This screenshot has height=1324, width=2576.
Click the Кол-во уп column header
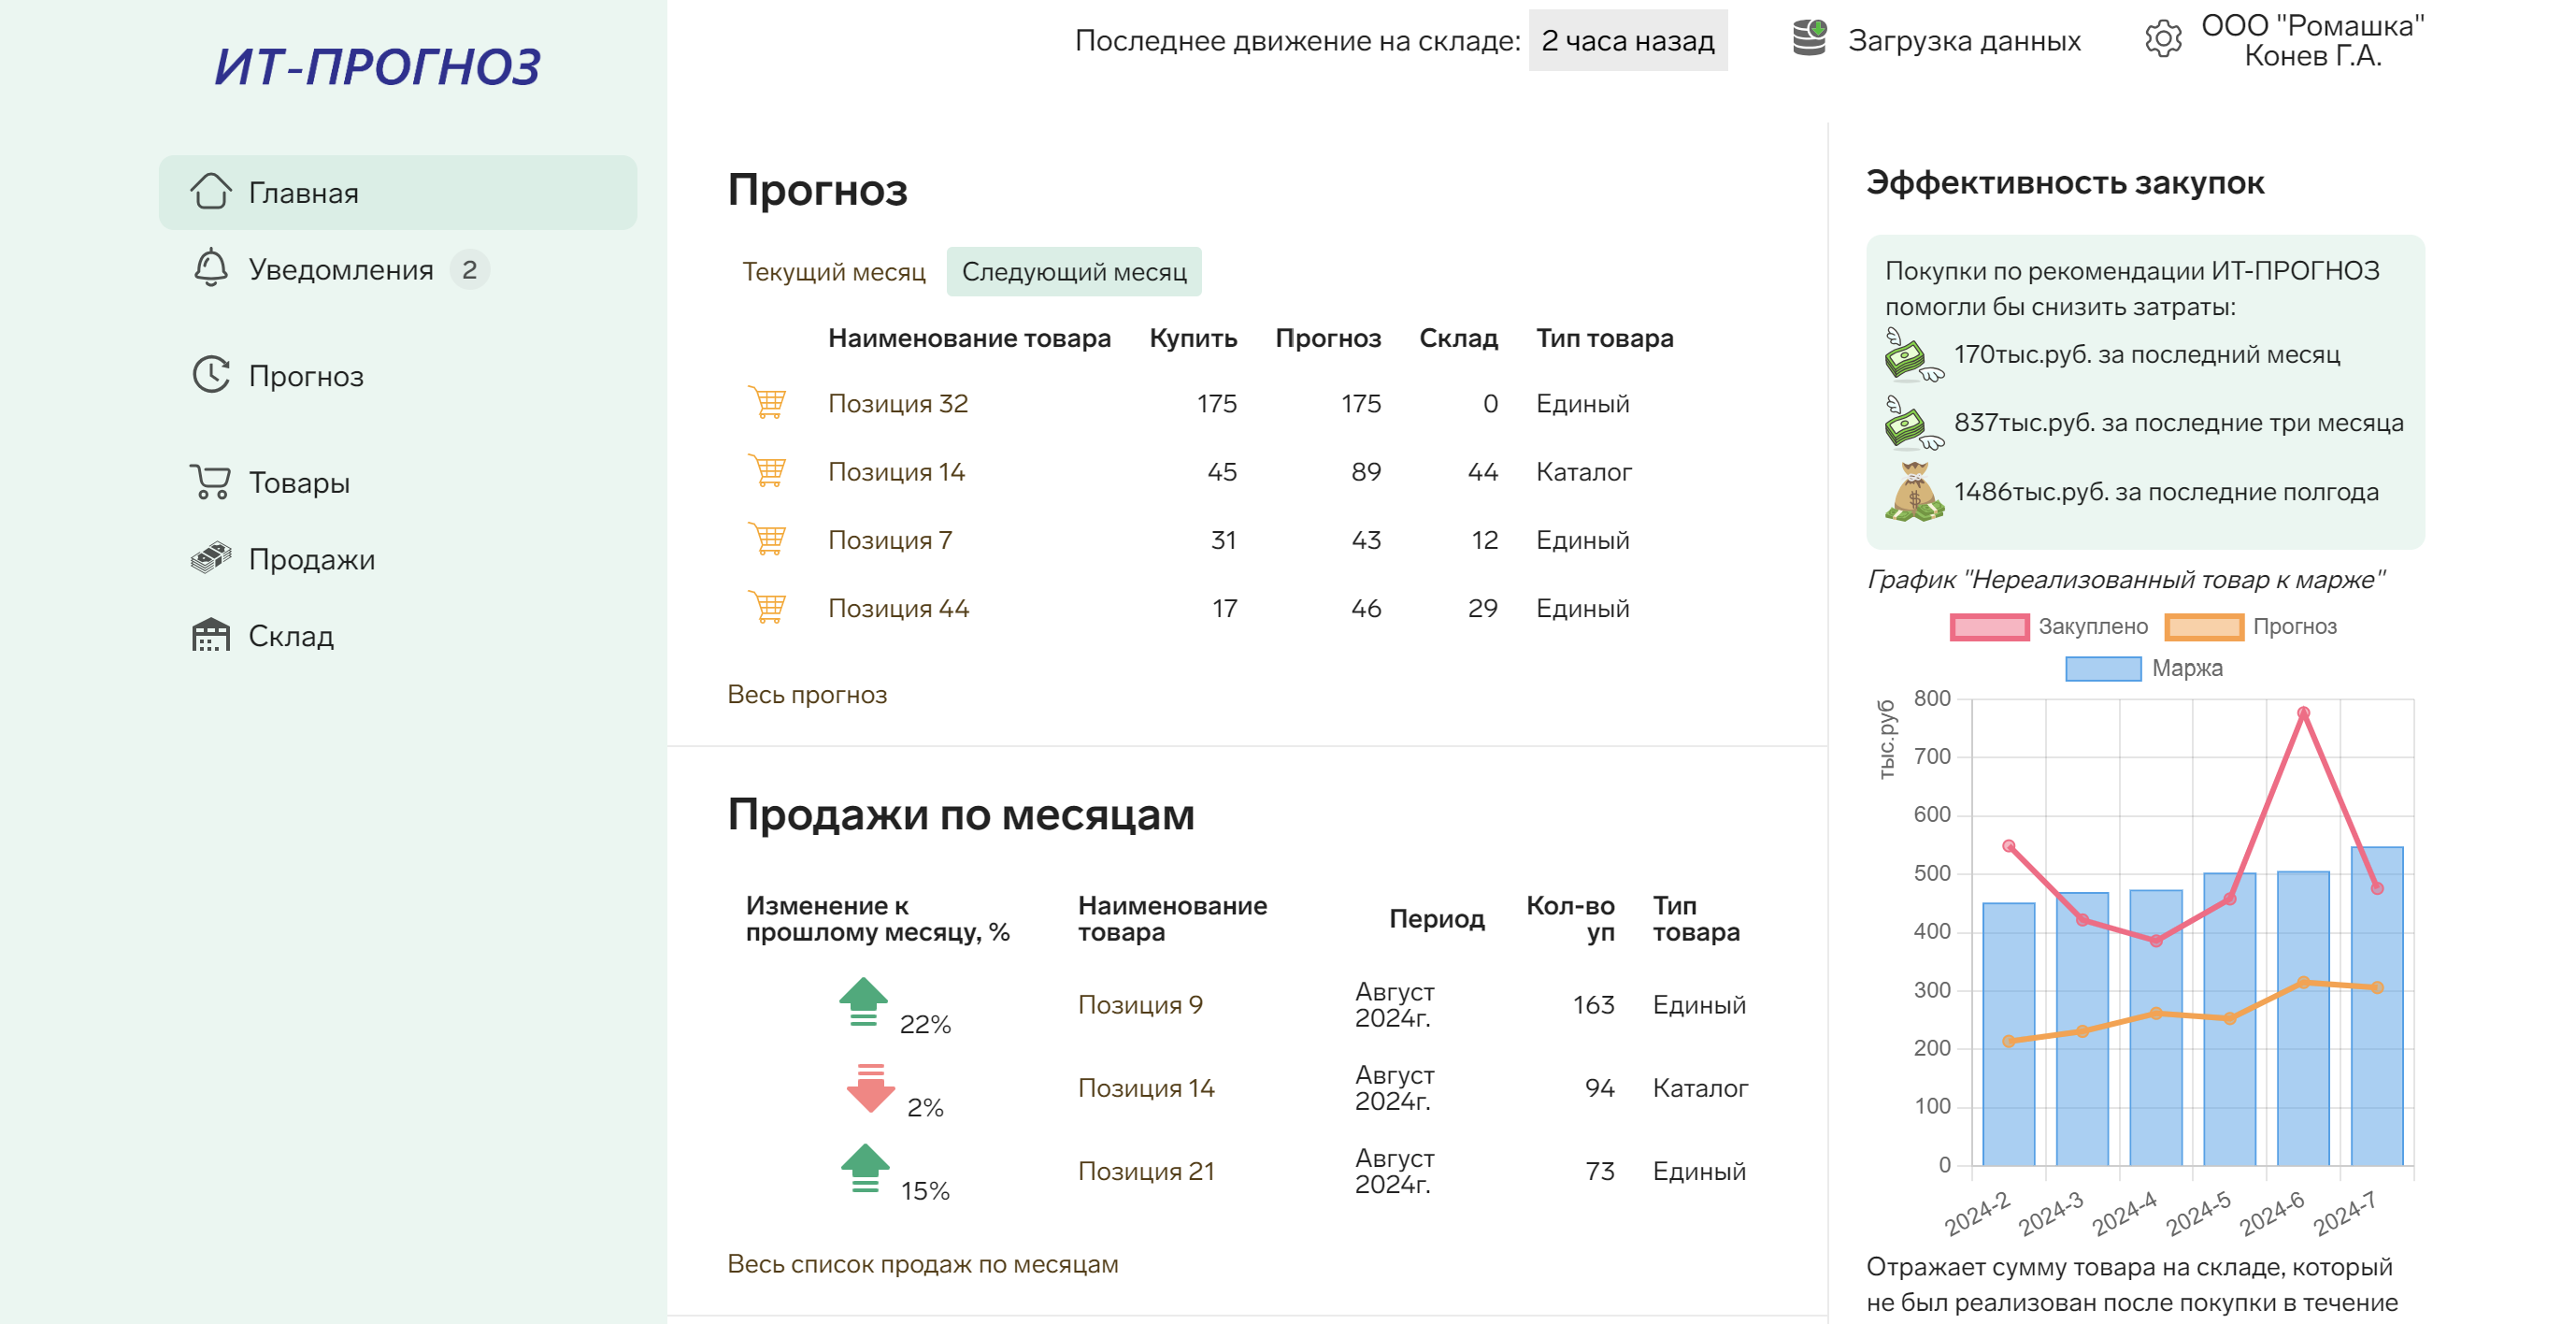pos(1570,918)
